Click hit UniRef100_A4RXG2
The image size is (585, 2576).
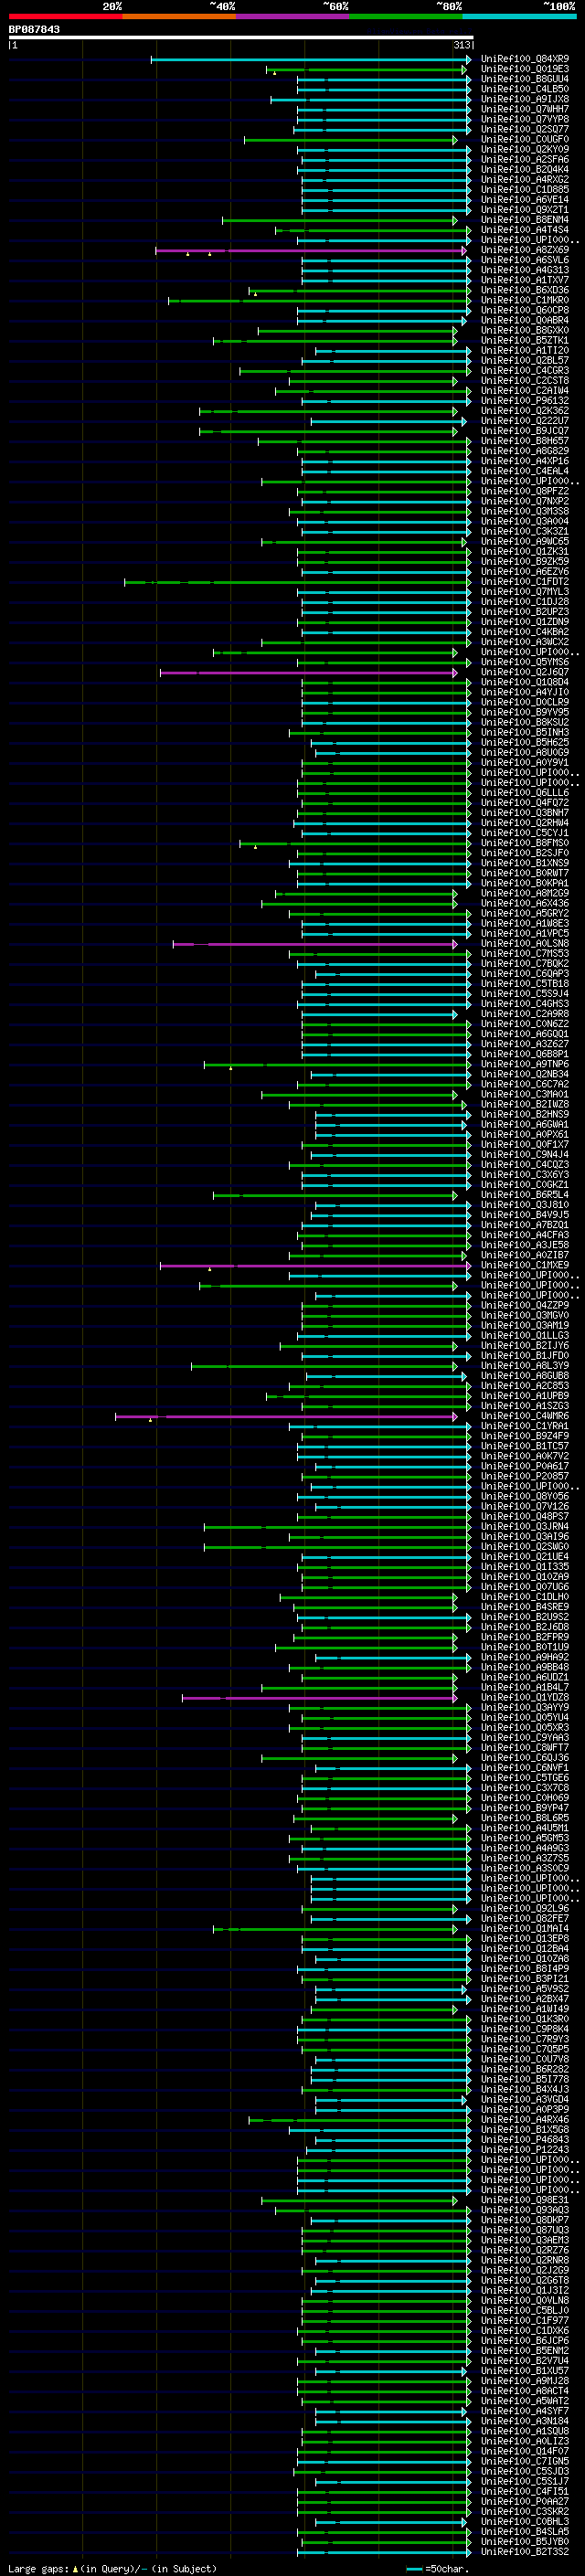pyautogui.click(x=524, y=179)
